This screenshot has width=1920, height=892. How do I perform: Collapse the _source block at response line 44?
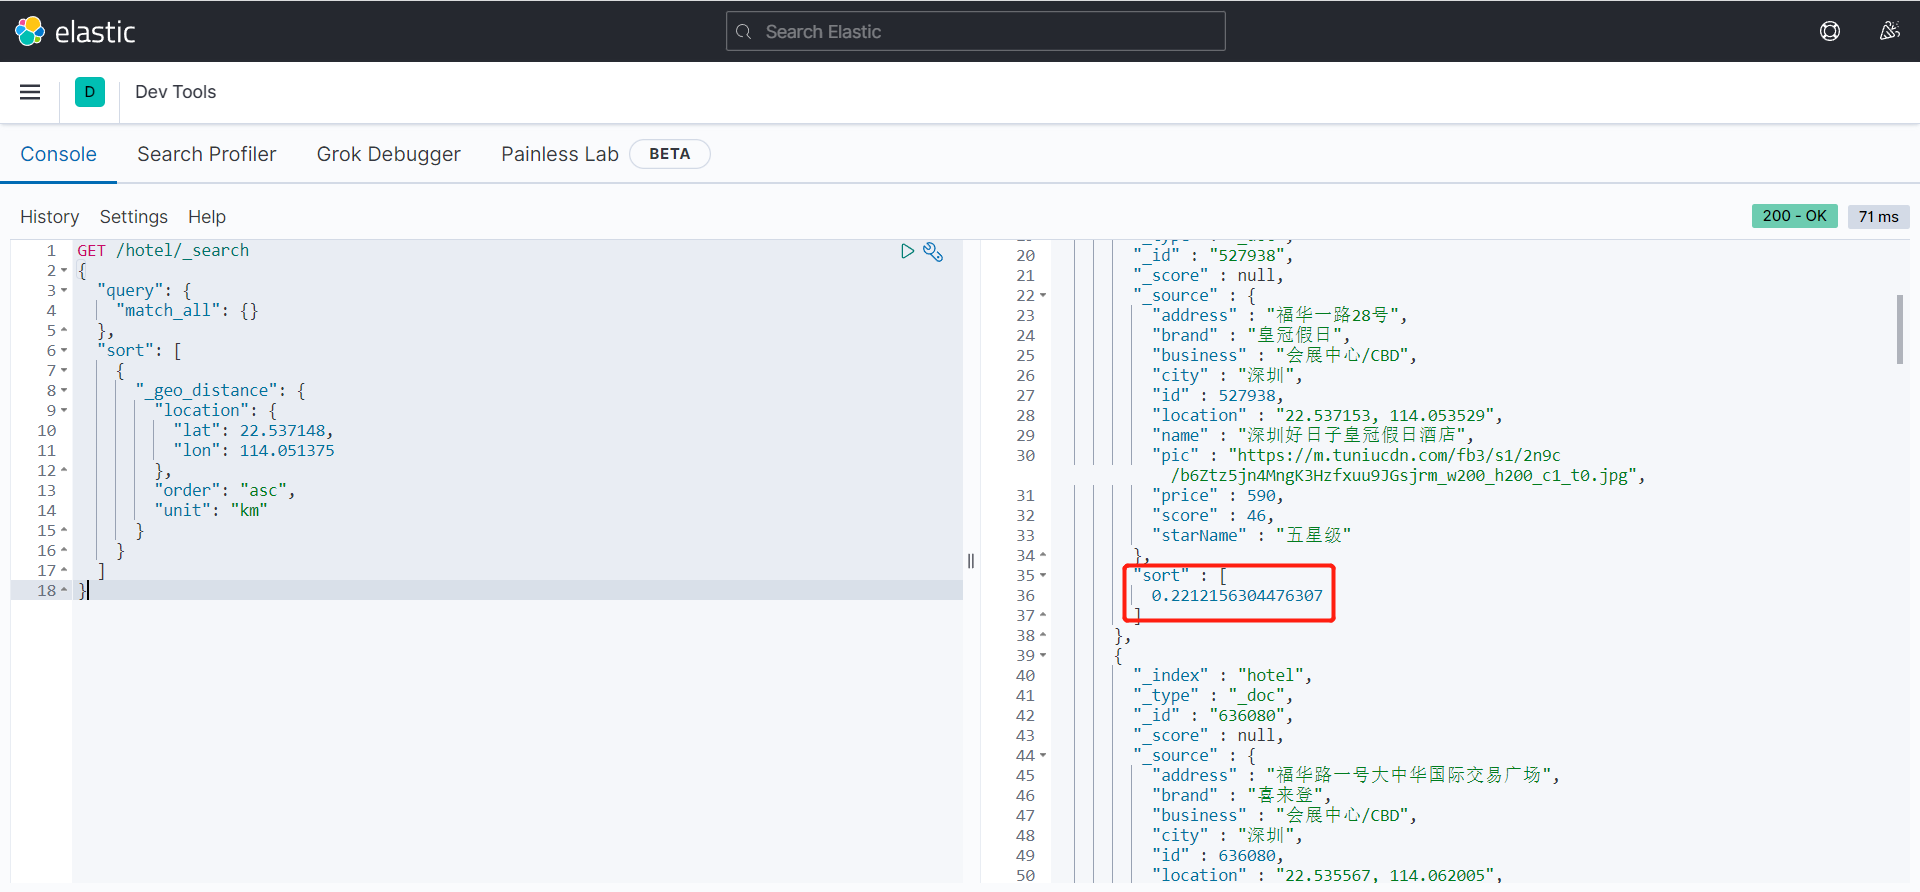pyautogui.click(x=1043, y=756)
